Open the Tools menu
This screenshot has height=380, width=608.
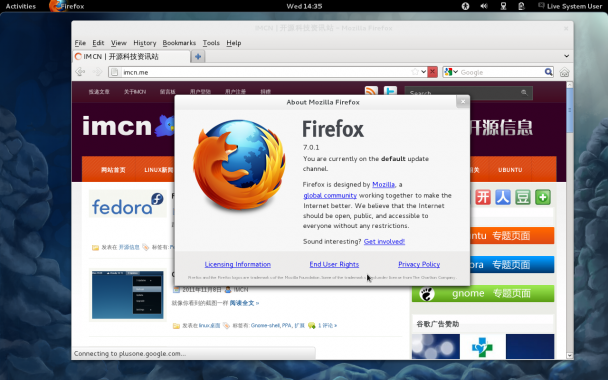tap(211, 43)
